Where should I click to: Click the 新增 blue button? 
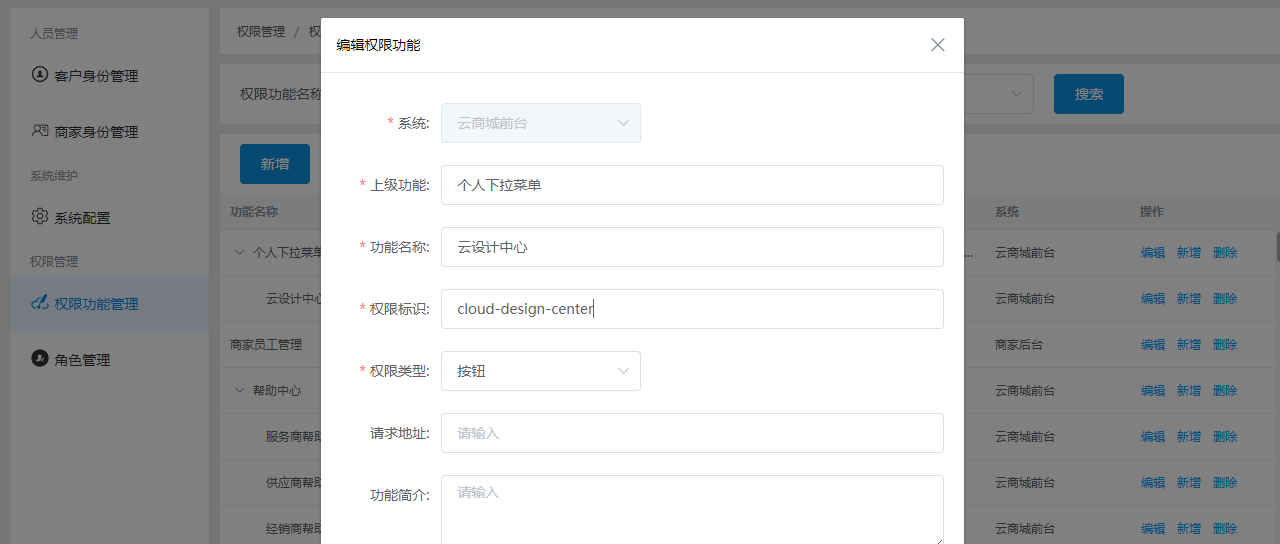275,164
